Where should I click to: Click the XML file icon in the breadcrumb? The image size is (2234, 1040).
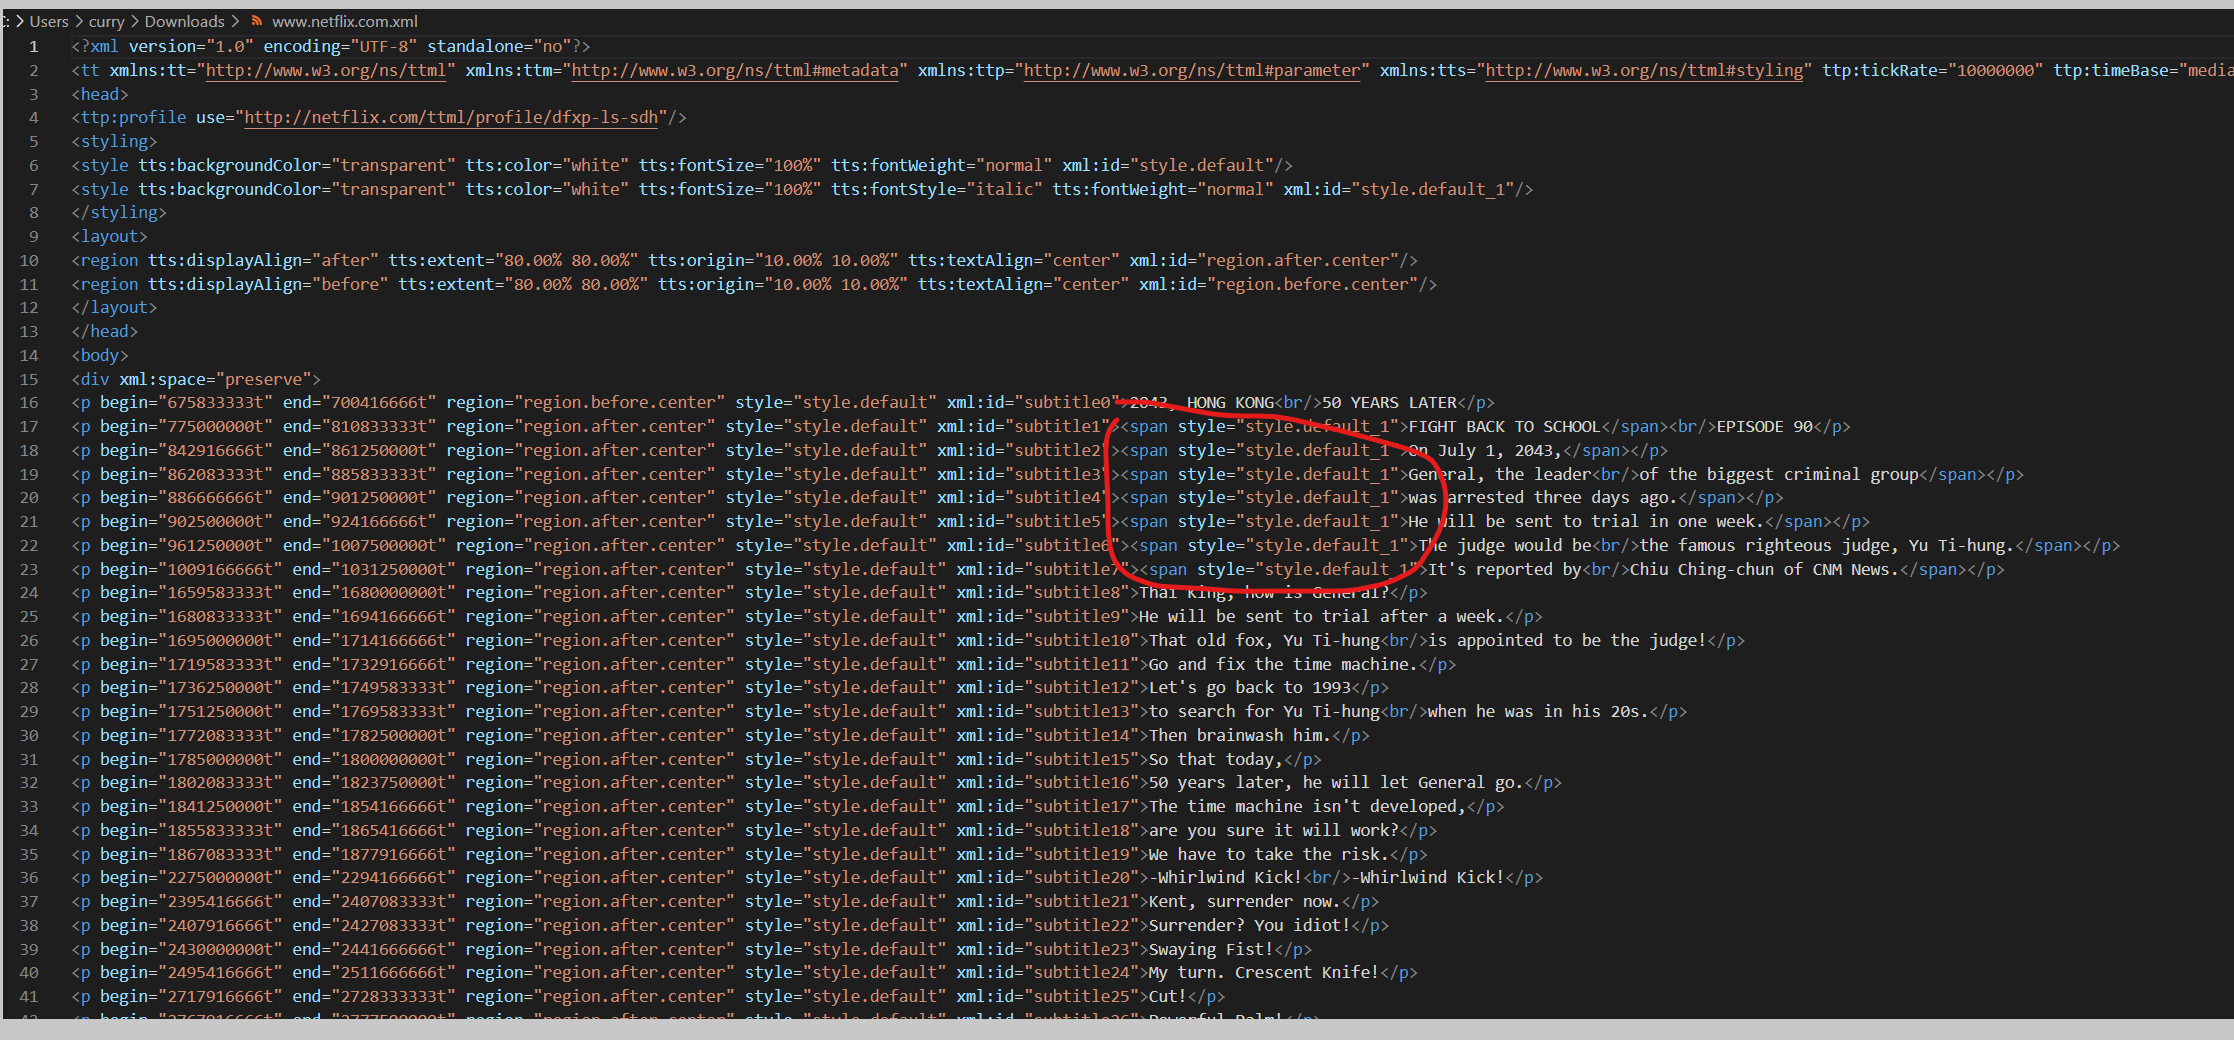(x=257, y=20)
